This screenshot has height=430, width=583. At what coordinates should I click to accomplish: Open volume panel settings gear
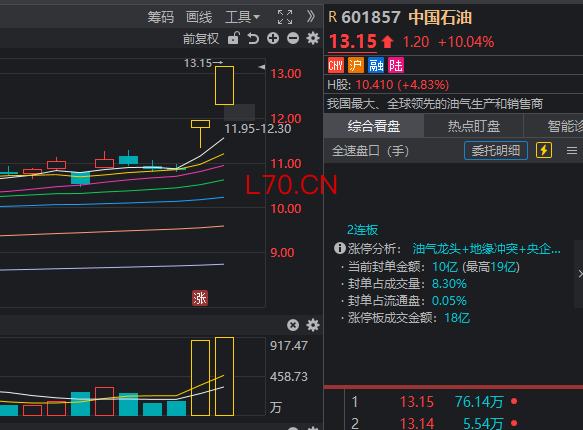coord(313,325)
